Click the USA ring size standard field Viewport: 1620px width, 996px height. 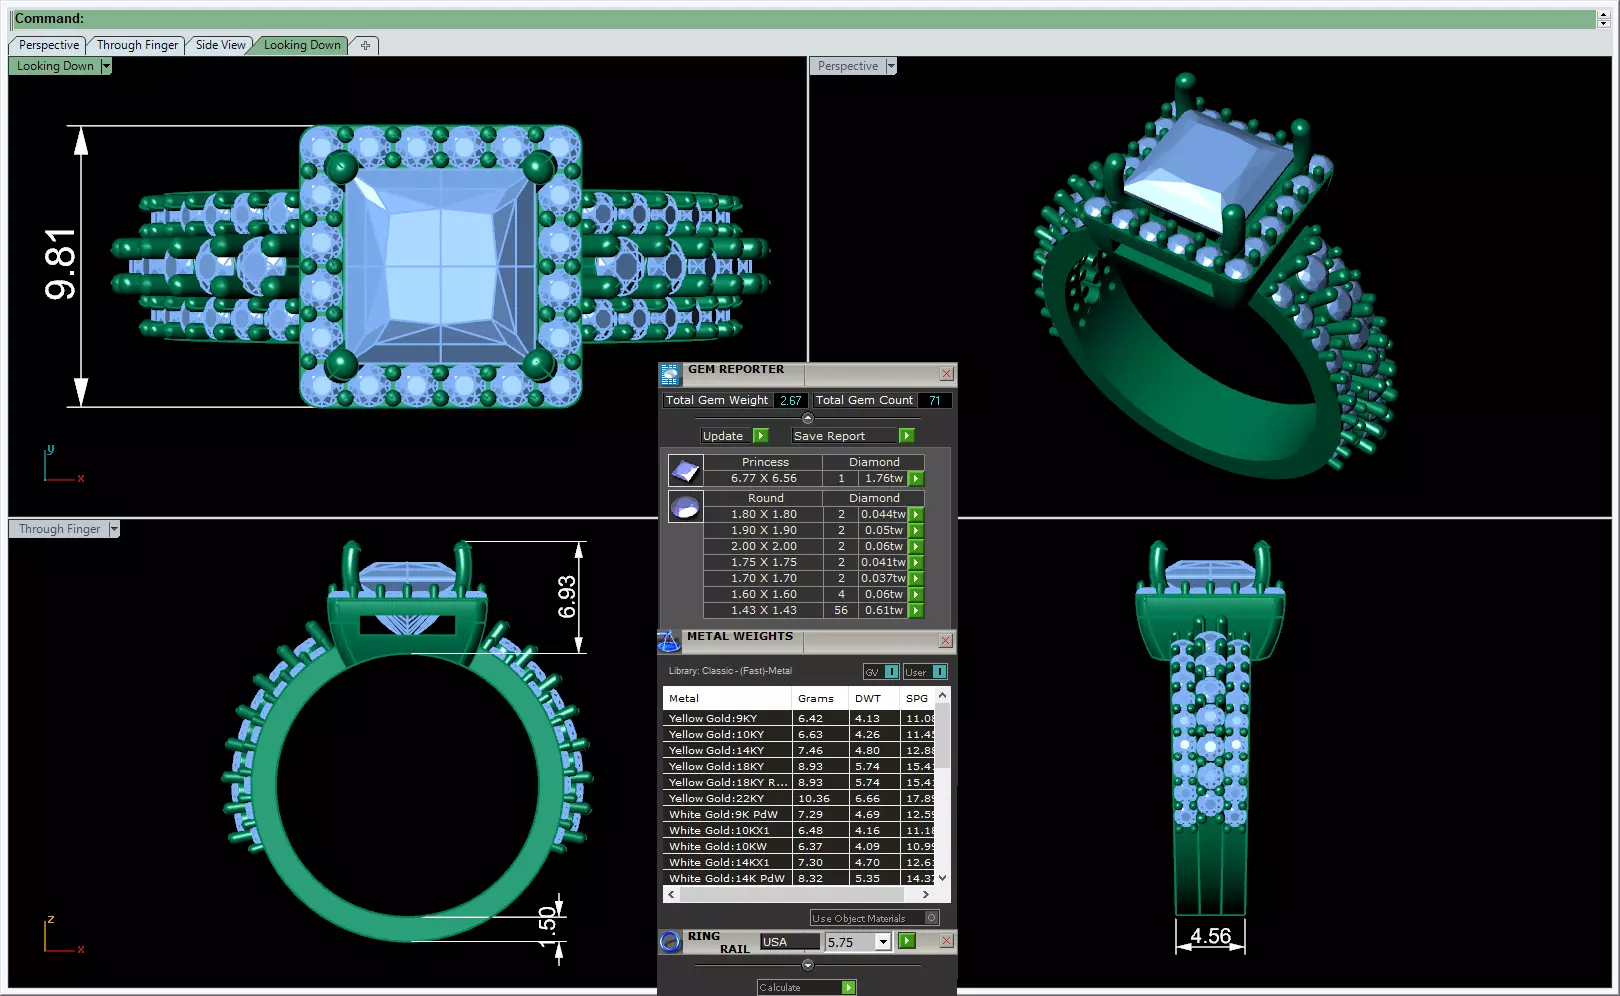pyautogui.click(x=790, y=942)
